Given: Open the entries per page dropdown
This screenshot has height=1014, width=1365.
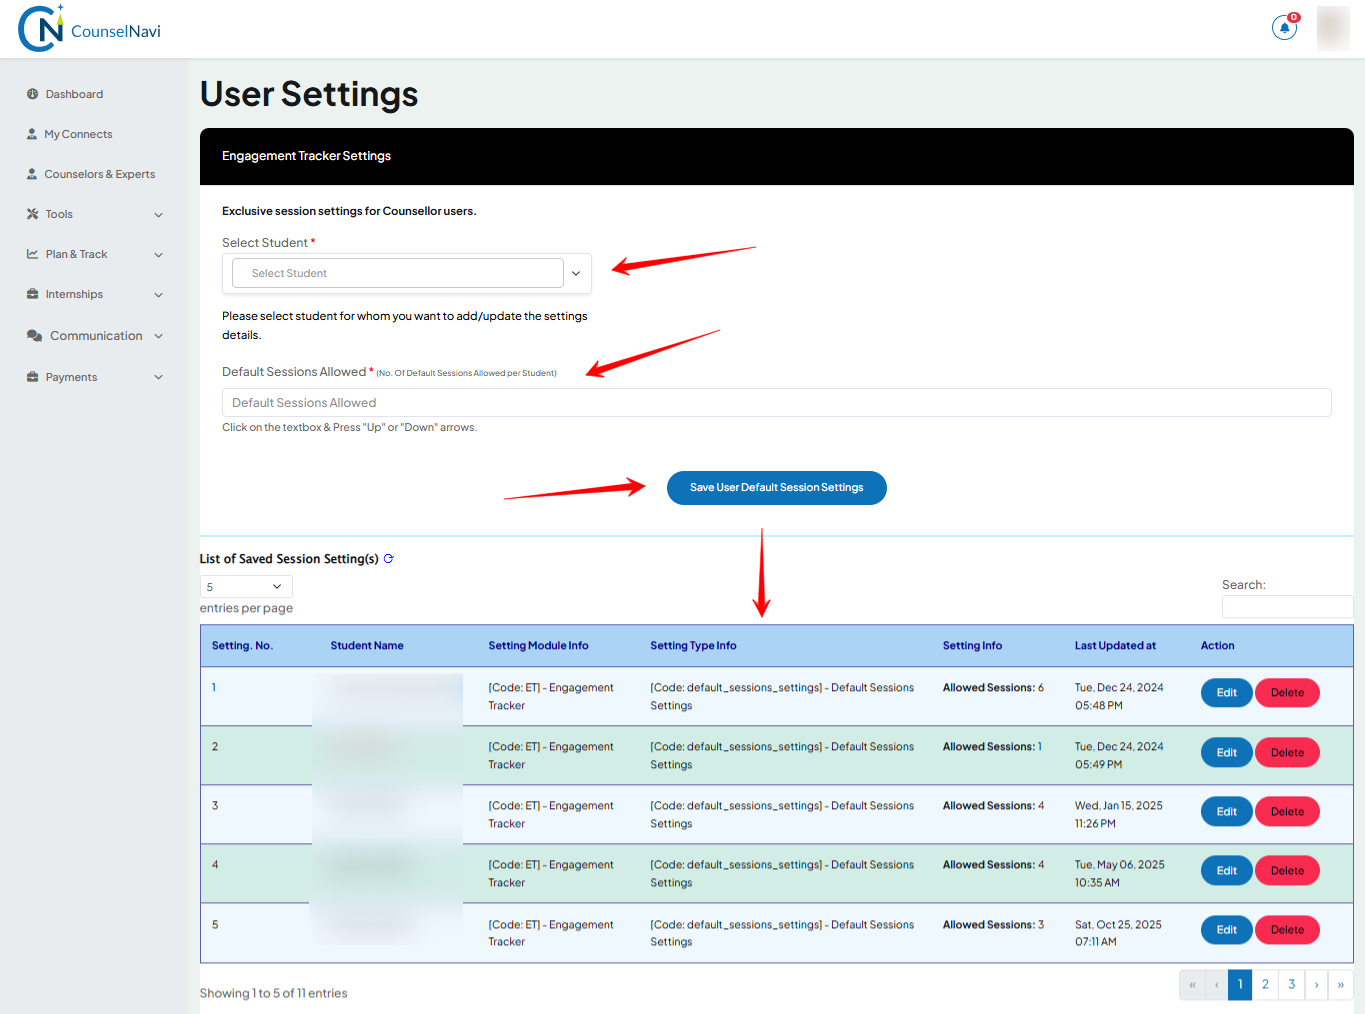Looking at the screenshot, I should pyautogui.click(x=245, y=586).
